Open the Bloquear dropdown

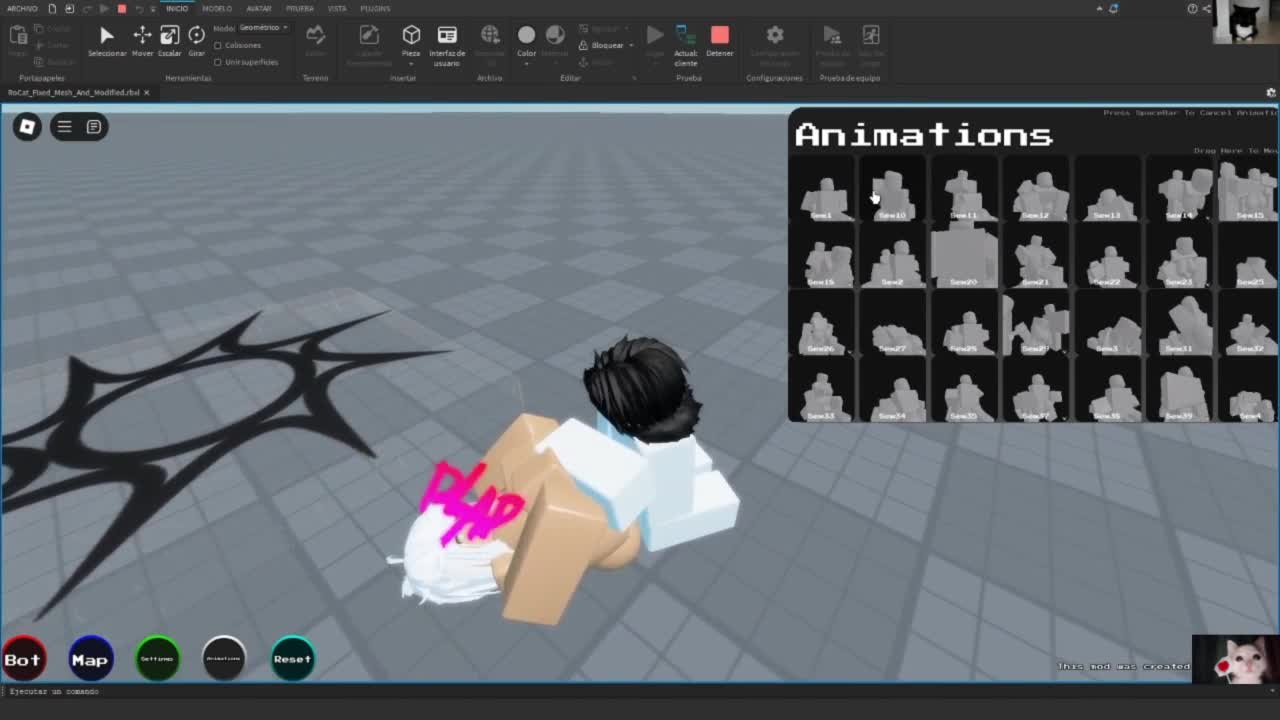coord(609,46)
